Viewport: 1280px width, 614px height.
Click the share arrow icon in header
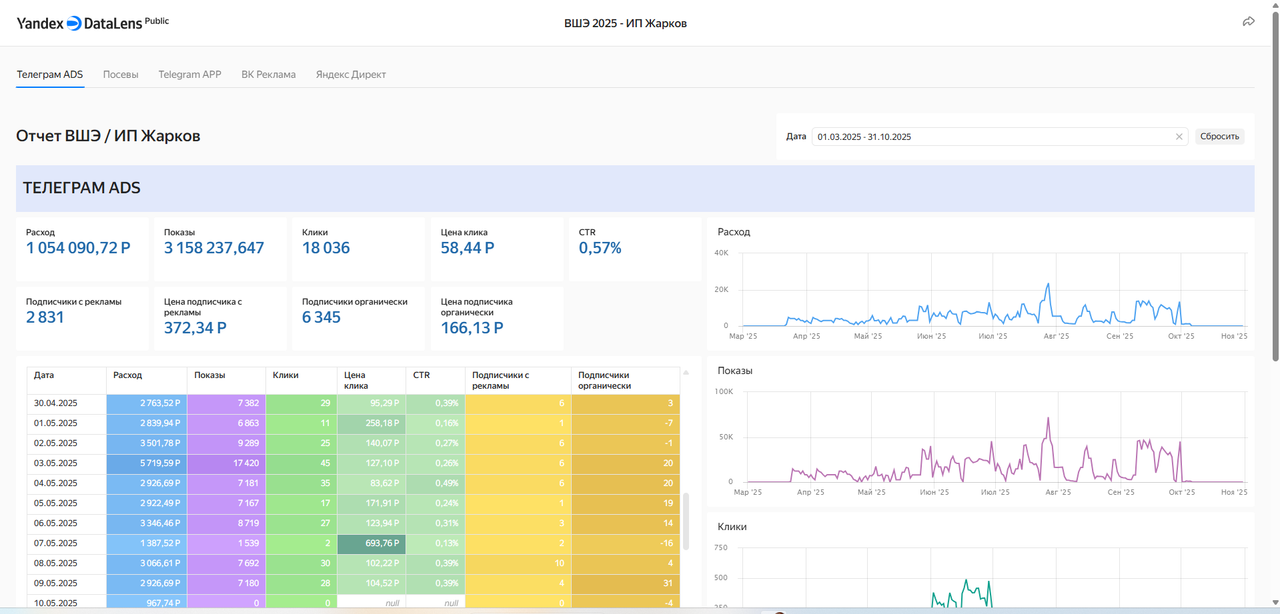point(1248,22)
